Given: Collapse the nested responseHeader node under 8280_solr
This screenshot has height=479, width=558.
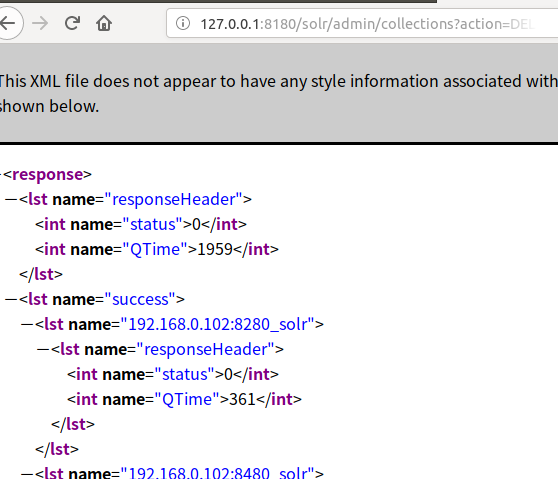Looking at the screenshot, I should (43, 349).
